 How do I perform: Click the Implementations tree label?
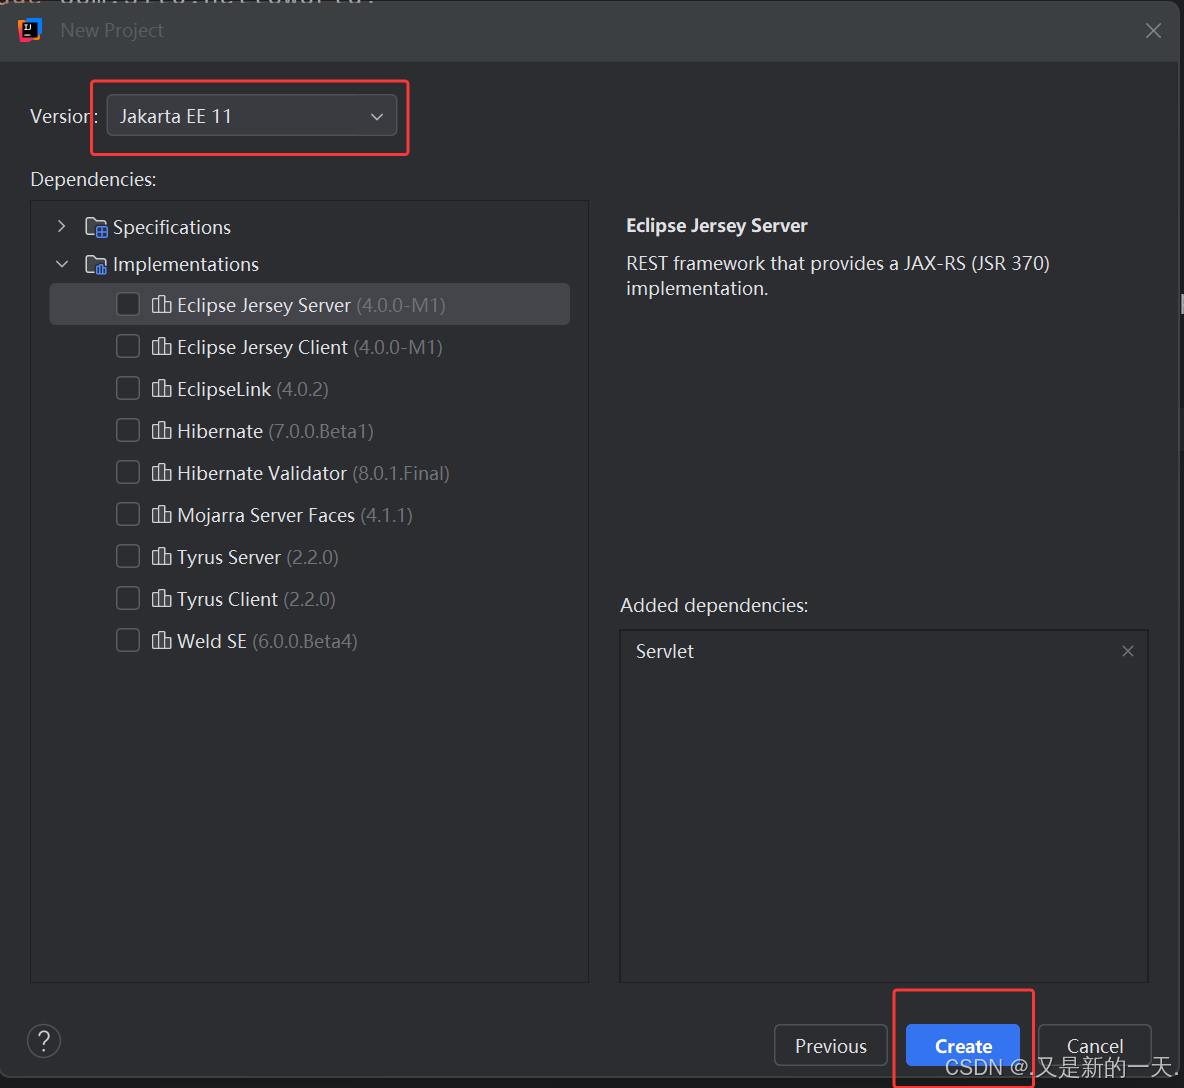[186, 264]
